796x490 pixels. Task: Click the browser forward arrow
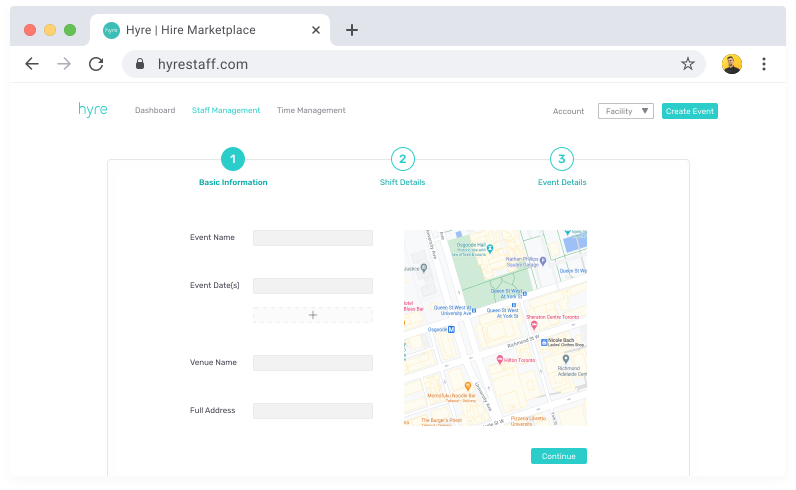coord(64,64)
